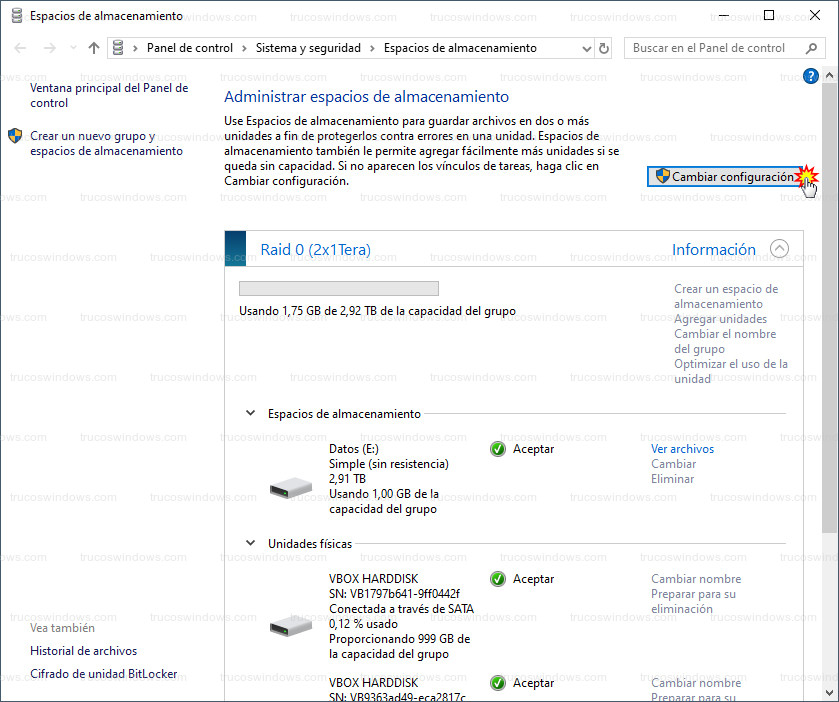The image size is (839, 702).
Task: Open the Ver archivos link
Action: point(682,449)
